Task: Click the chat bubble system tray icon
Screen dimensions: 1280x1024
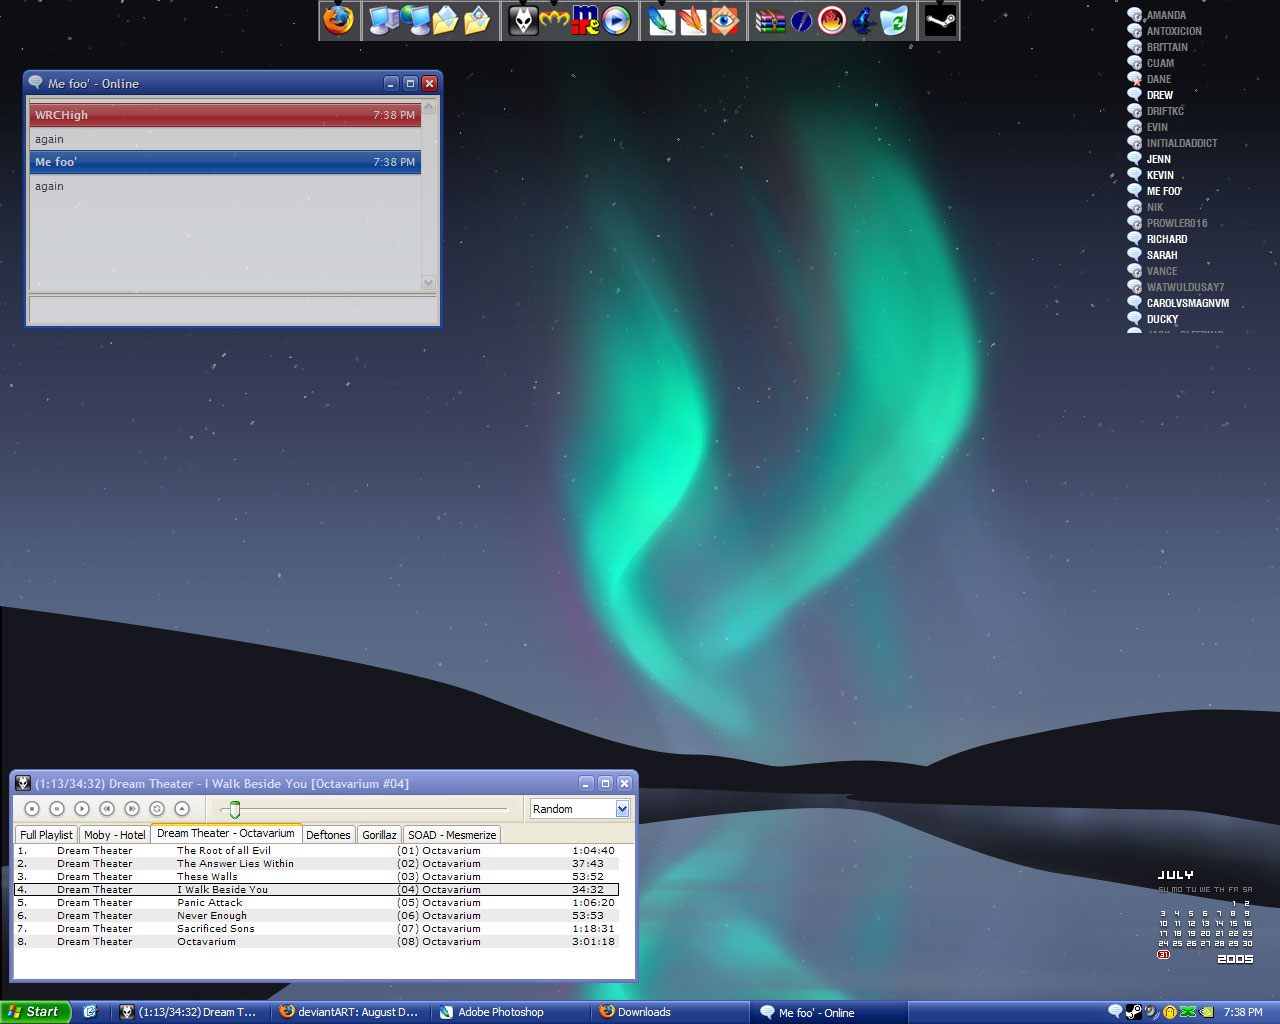Action: pyautogui.click(x=1115, y=1012)
